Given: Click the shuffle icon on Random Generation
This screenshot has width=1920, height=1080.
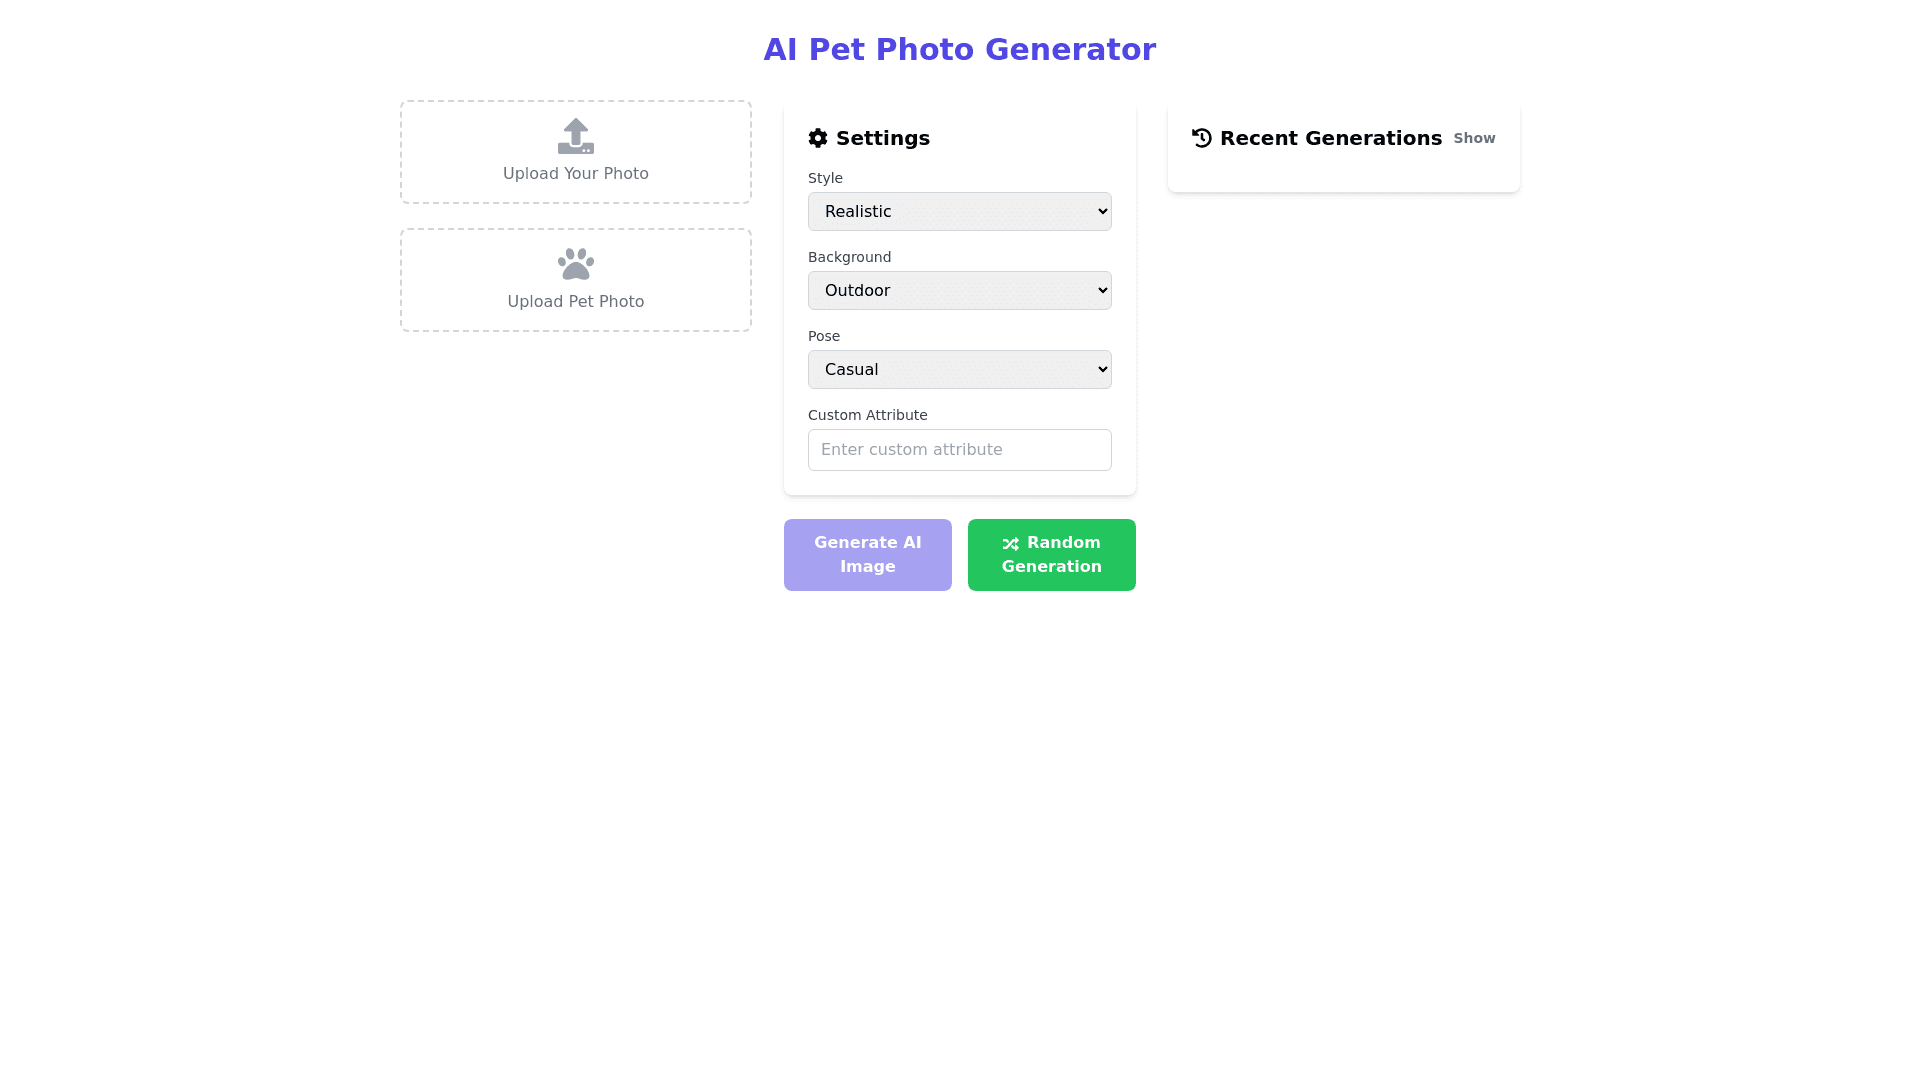Looking at the screenshot, I should coord(1011,544).
